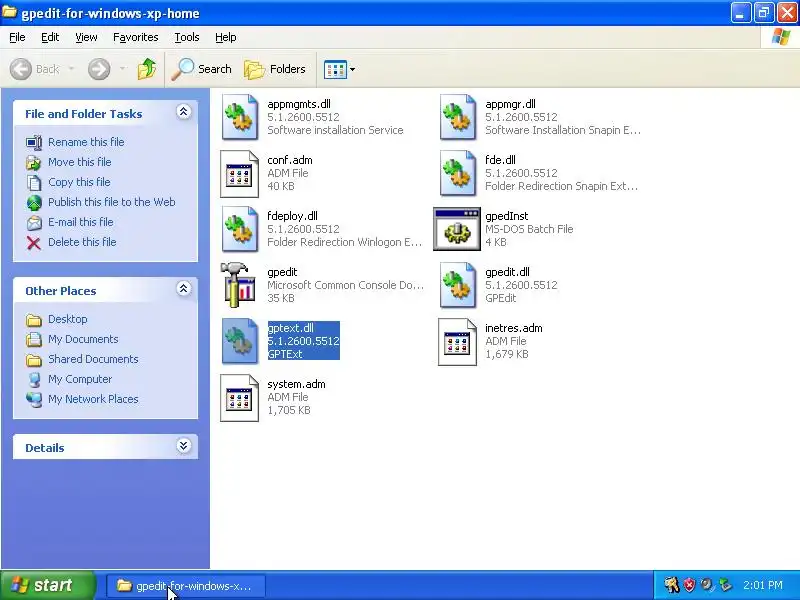This screenshot has height=600, width=800.
Task: Click E-mail this file
Action: (x=81, y=222)
